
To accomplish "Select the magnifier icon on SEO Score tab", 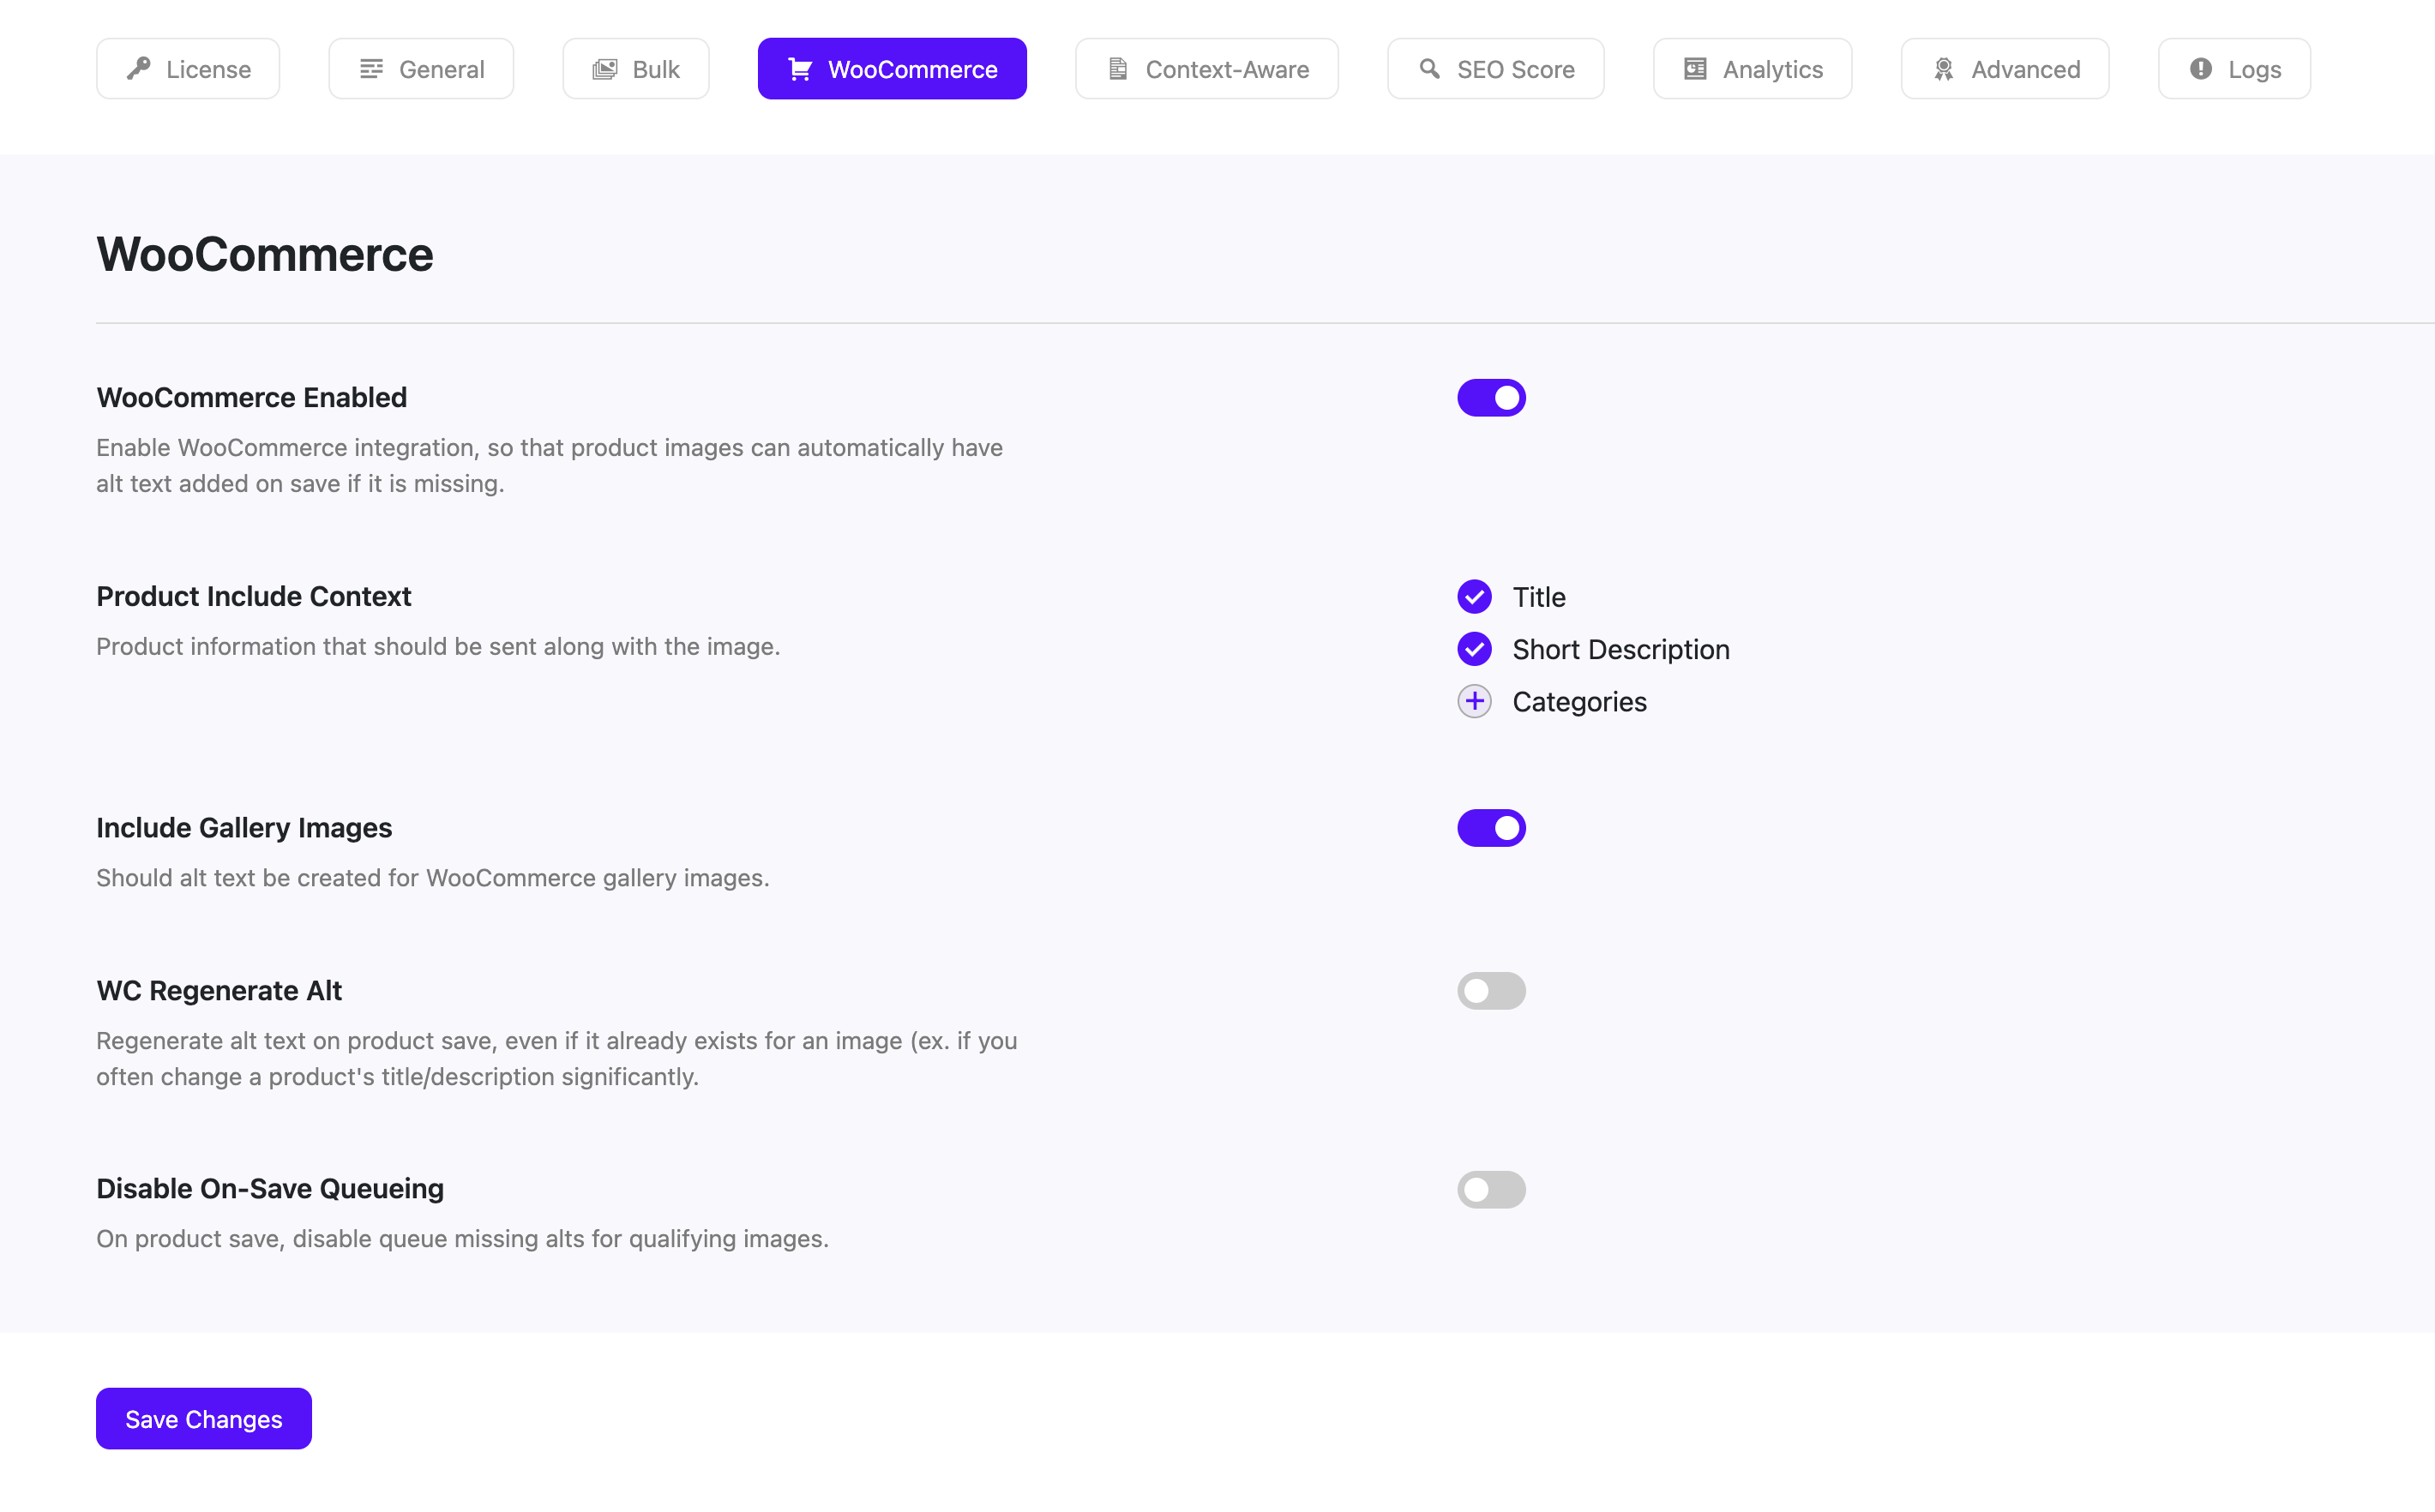I will click(x=1428, y=68).
